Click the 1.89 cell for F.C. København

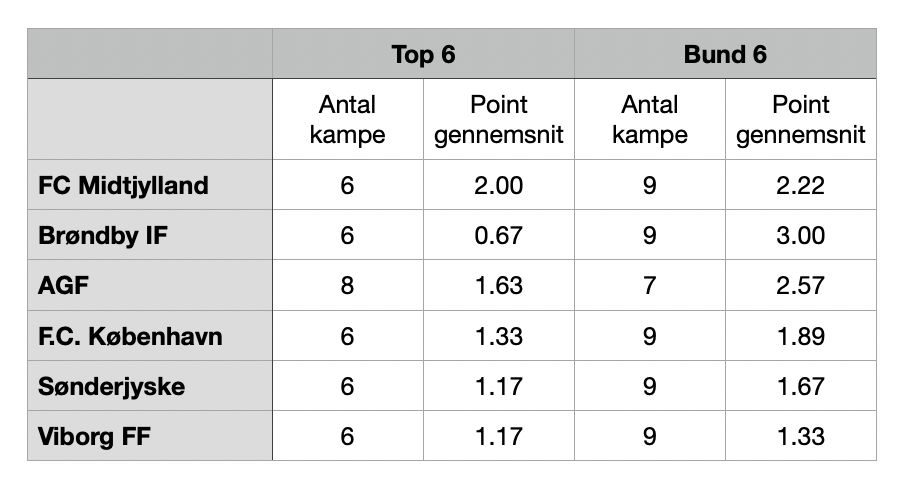(x=801, y=336)
